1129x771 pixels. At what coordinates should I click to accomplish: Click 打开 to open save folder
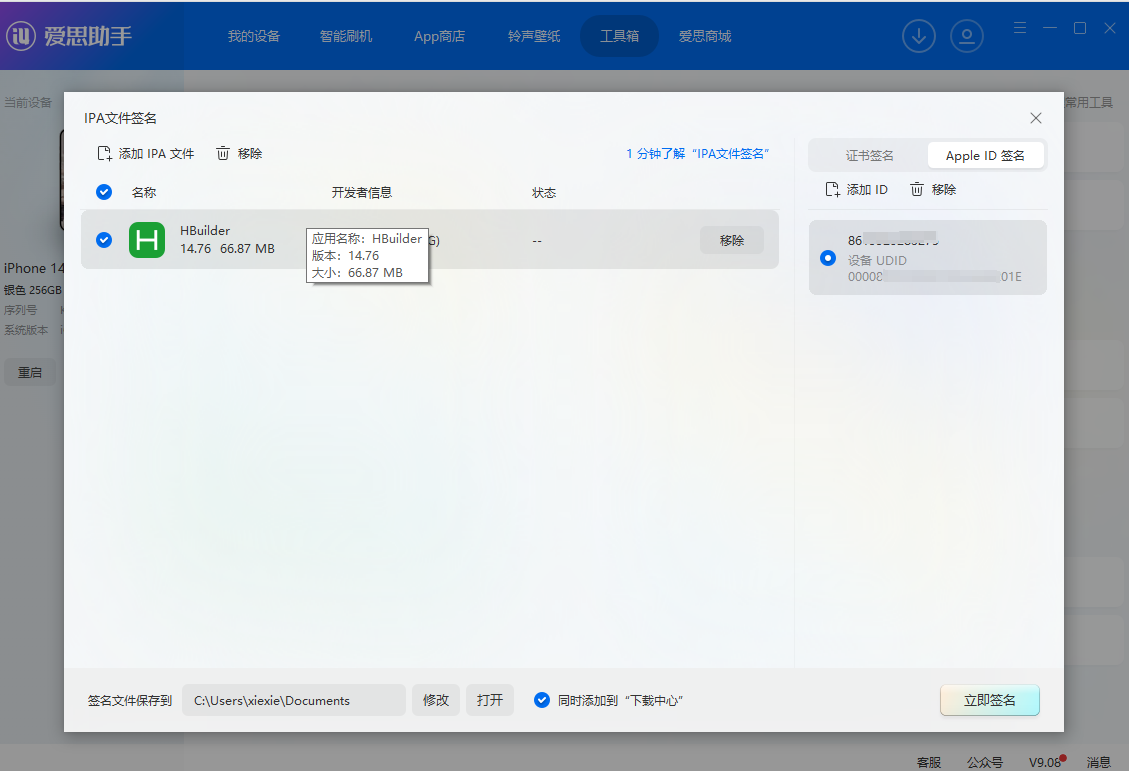(490, 700)
